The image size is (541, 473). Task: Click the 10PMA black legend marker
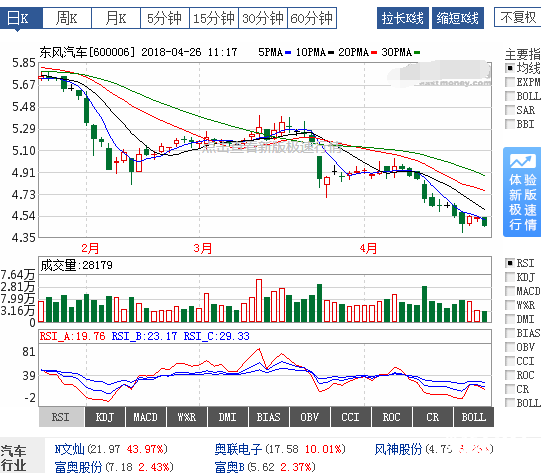[331, 53]
